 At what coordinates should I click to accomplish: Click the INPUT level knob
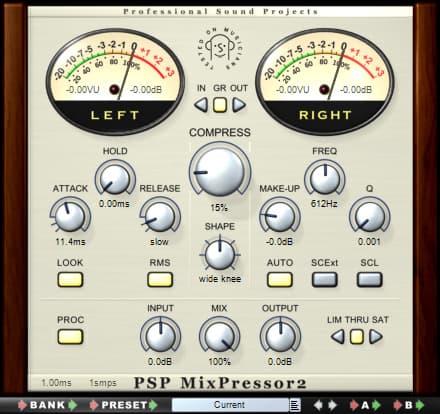point(160,336)
